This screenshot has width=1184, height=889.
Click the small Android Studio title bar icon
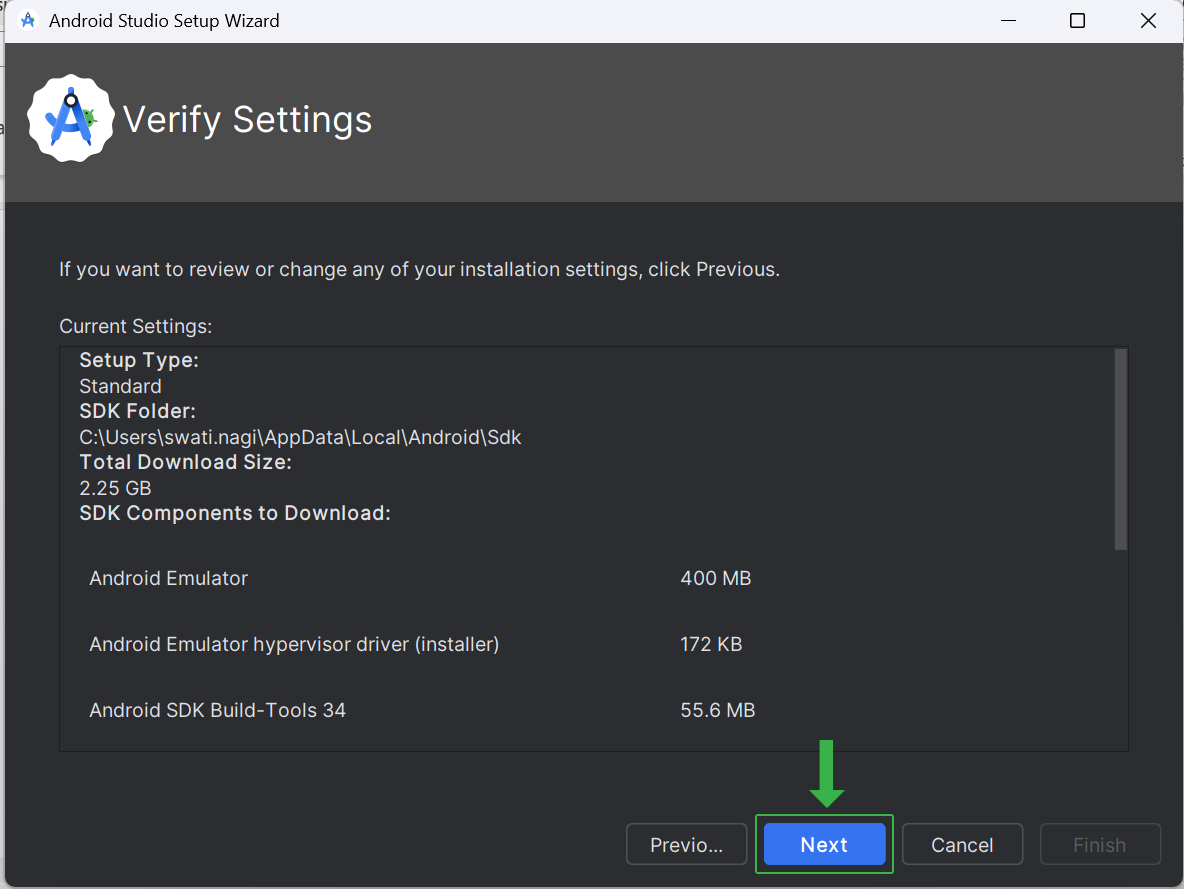pyautogui.click(x=28, y=20)
